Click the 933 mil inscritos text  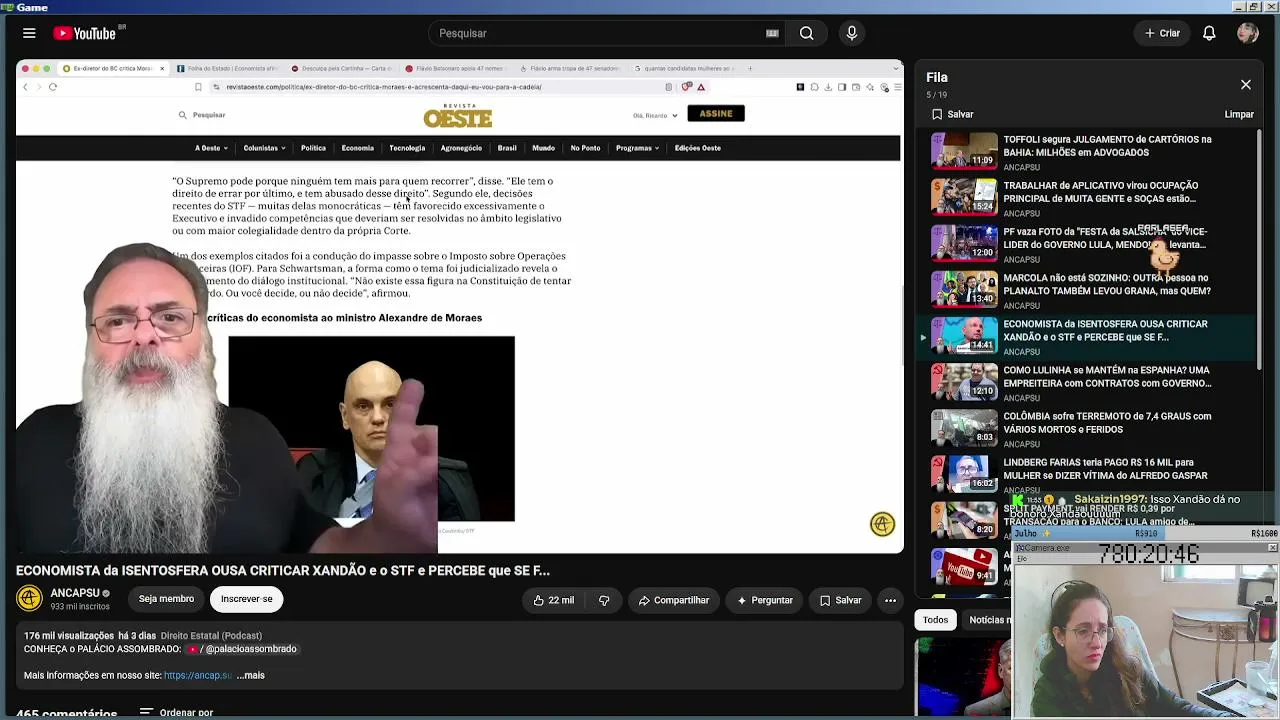(x=80, y=606)
